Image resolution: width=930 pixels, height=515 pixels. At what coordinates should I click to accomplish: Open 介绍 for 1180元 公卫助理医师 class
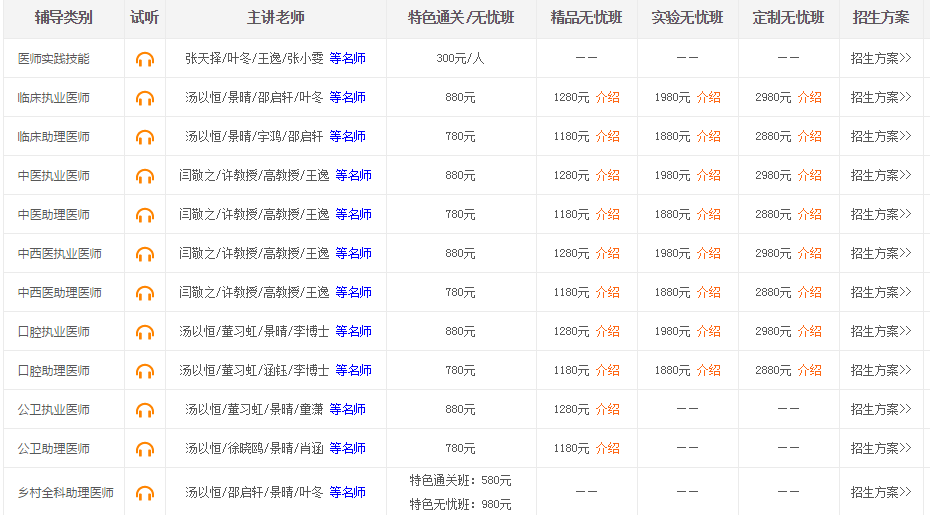tap(607, 448)
